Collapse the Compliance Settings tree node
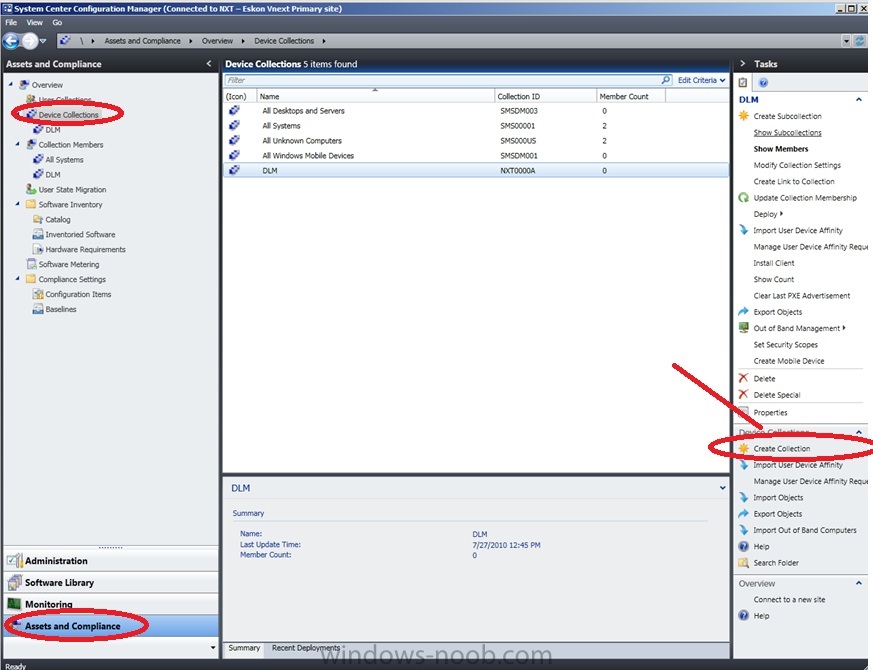873x670 pixels. click(x=17, y=278)
